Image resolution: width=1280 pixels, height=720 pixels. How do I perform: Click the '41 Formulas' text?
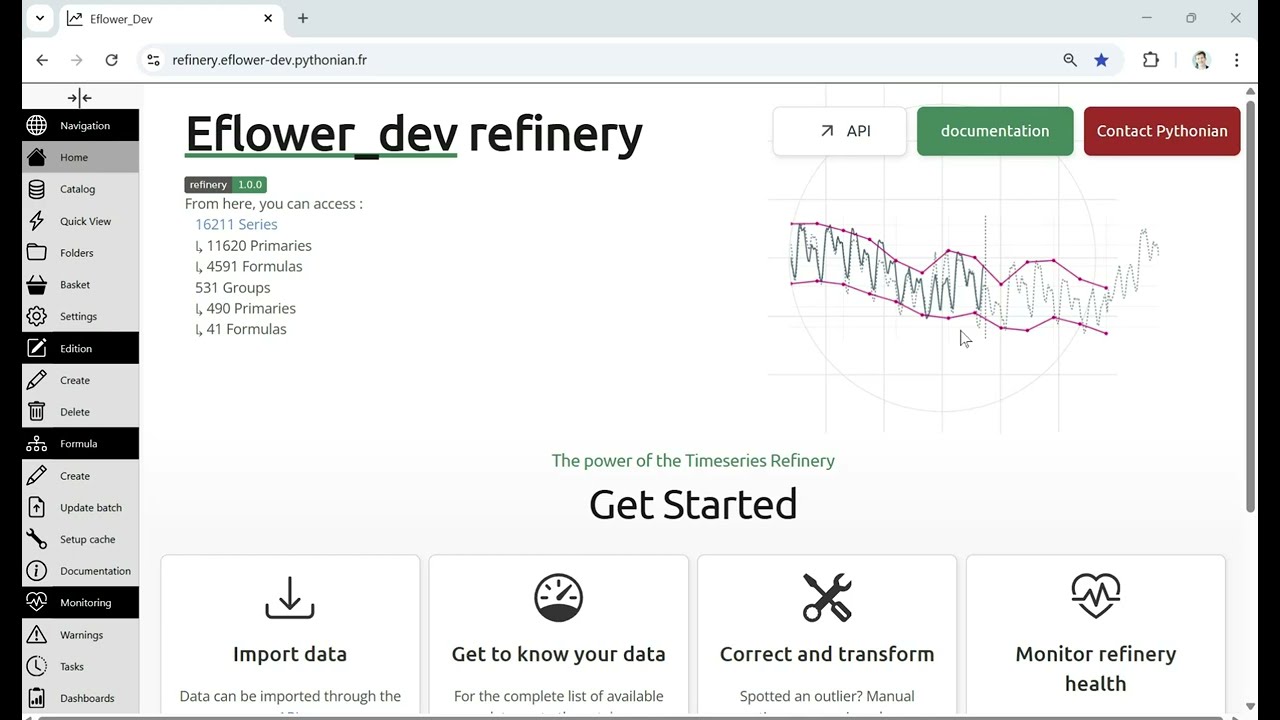coord(246,329)
